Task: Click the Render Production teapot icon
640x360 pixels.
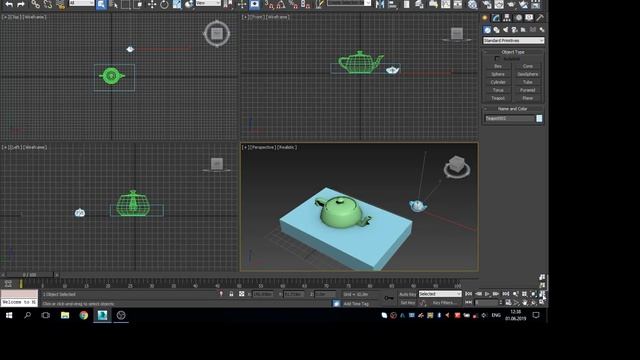Action: [511, 4]
